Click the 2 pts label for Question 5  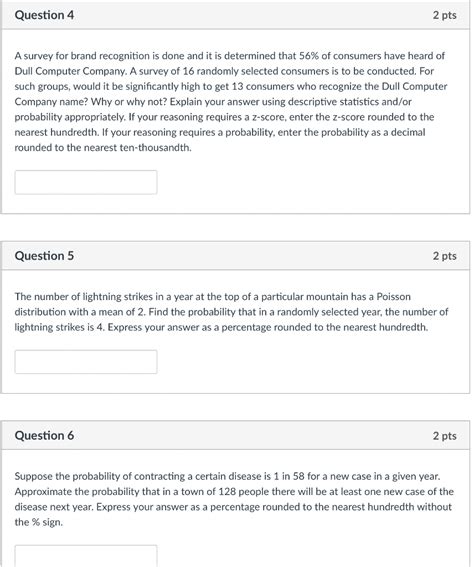pyautogui.click(x=444, y=256)
